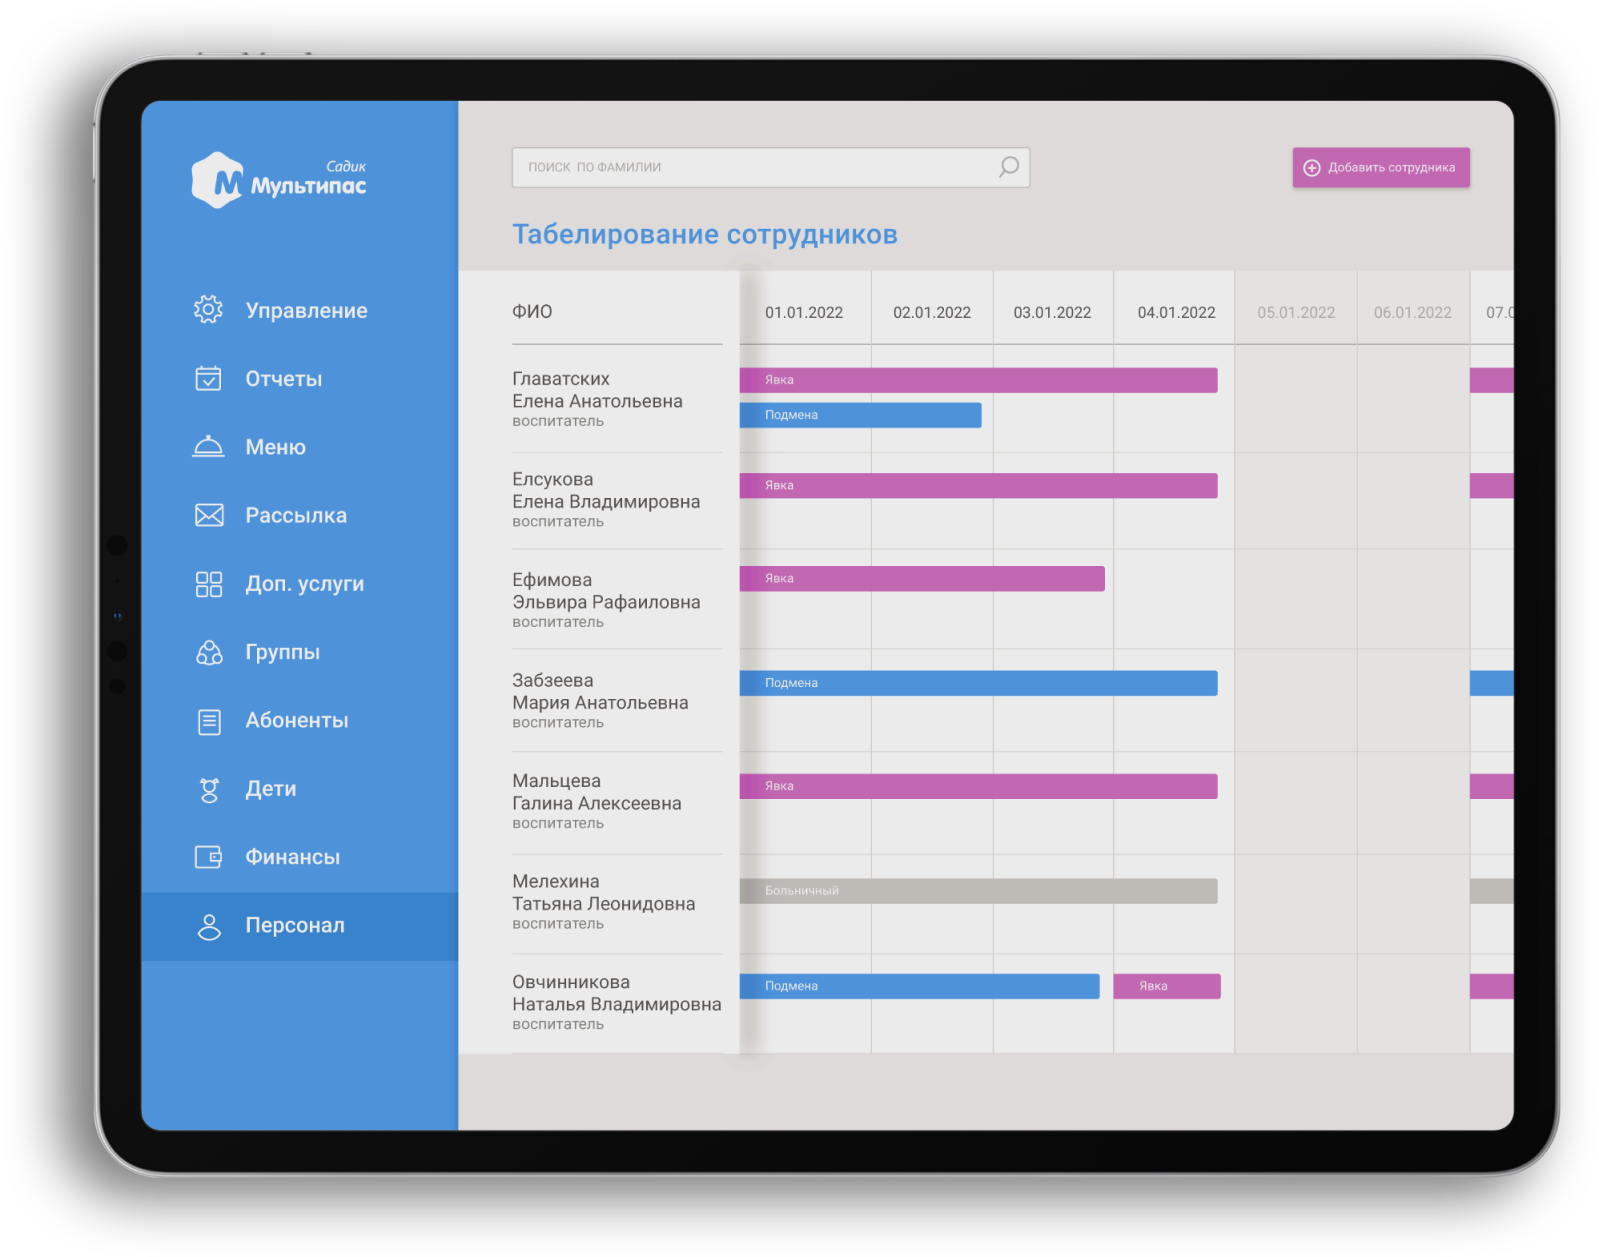
Task: Open employee Главатских Елена Анатольевна
Action: point(597,399)
